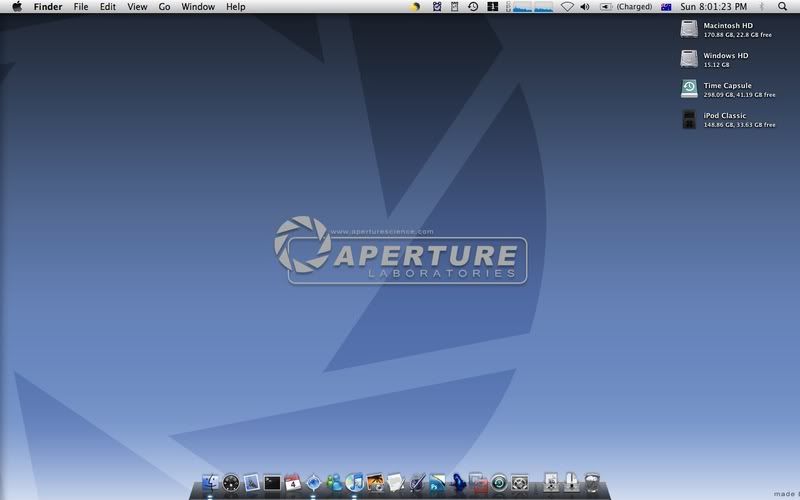Click the Bluetooth status icon
The image size is (800, 500).
click(762, 7)
